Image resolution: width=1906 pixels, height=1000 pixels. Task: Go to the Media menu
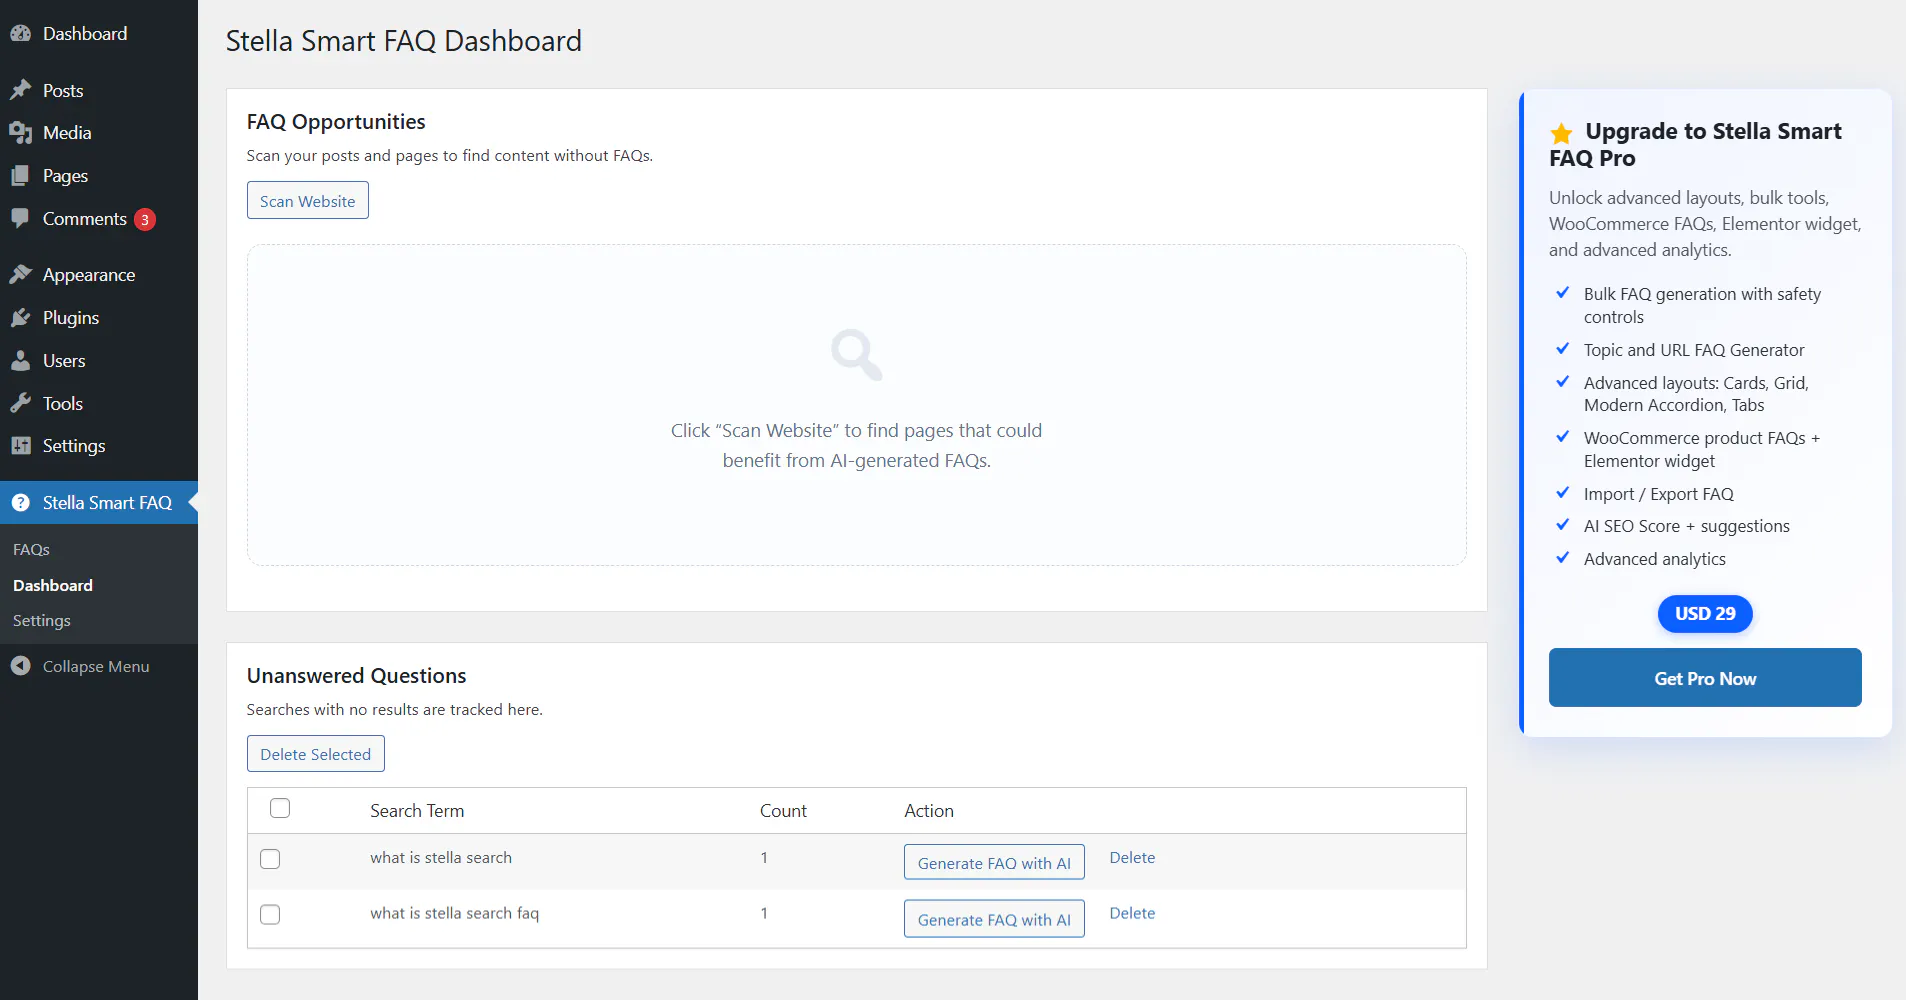coord(99,132)
